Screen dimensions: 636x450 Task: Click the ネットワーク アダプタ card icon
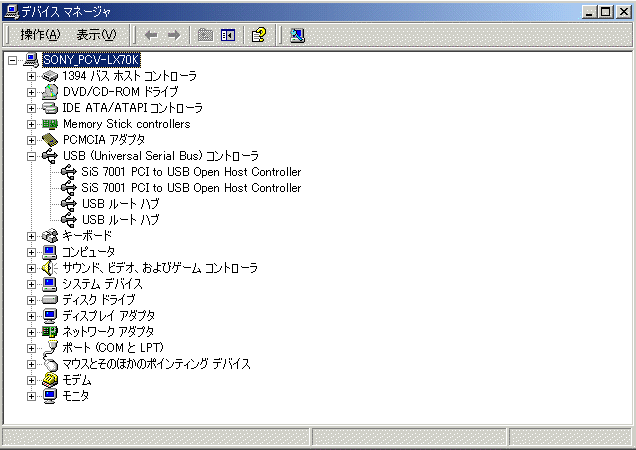coord(50,332)
